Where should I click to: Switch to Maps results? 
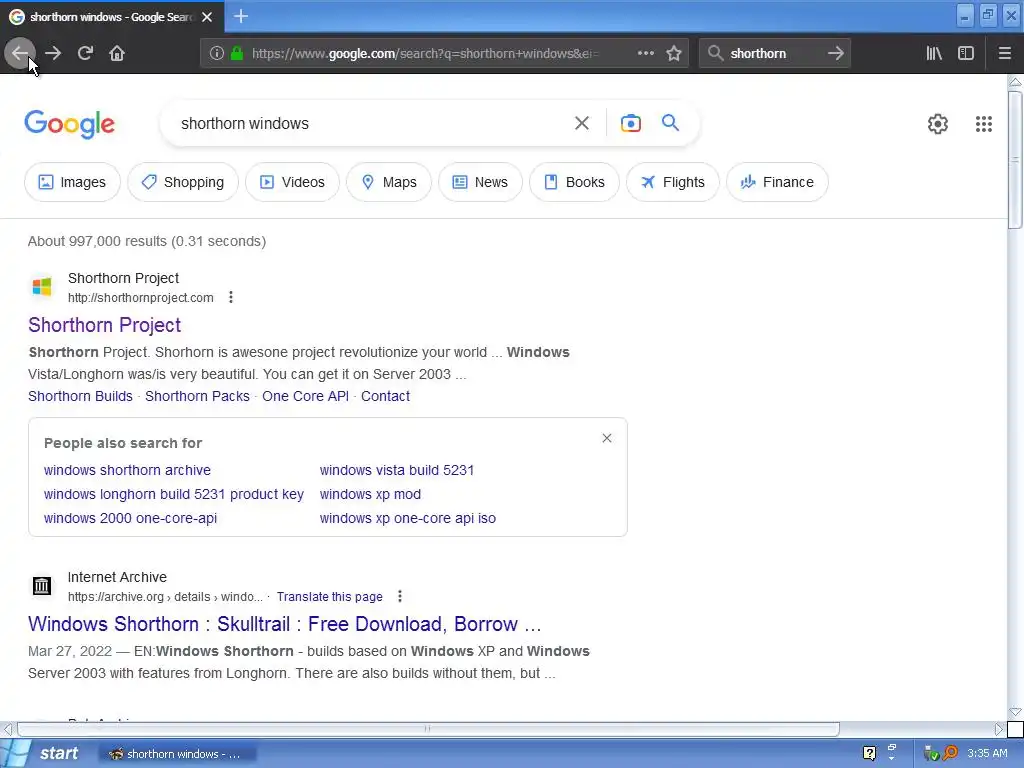pyautogui.click(x=389, y=182)
